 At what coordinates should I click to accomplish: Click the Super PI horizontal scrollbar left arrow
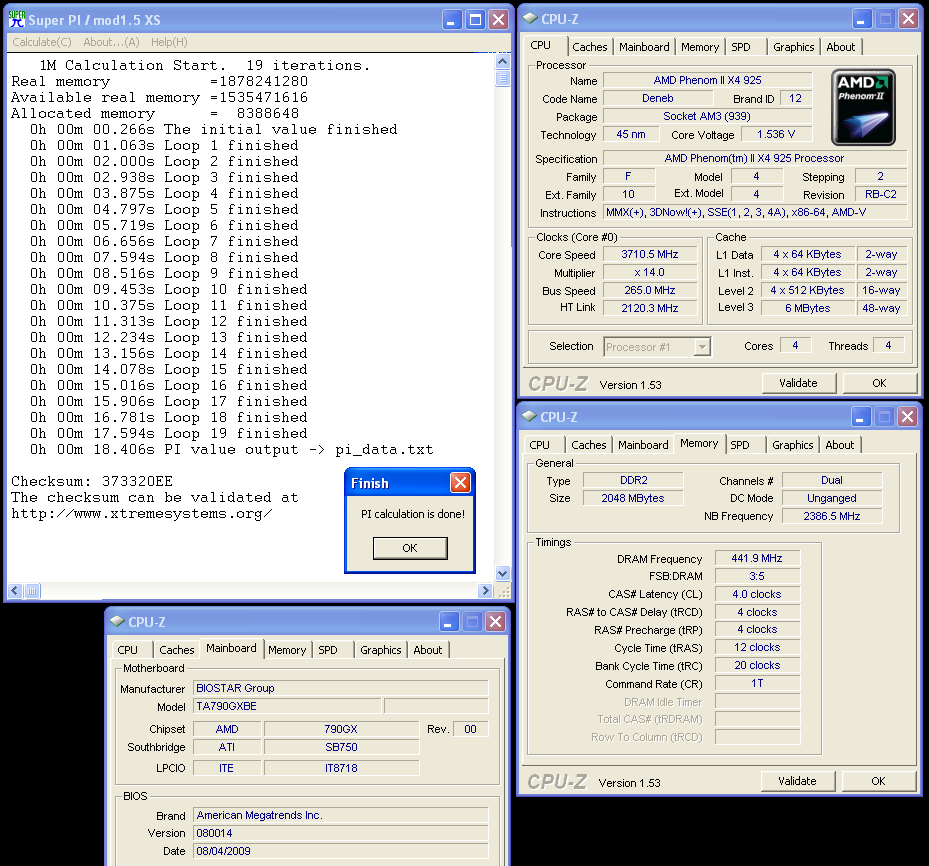[15, 591]
